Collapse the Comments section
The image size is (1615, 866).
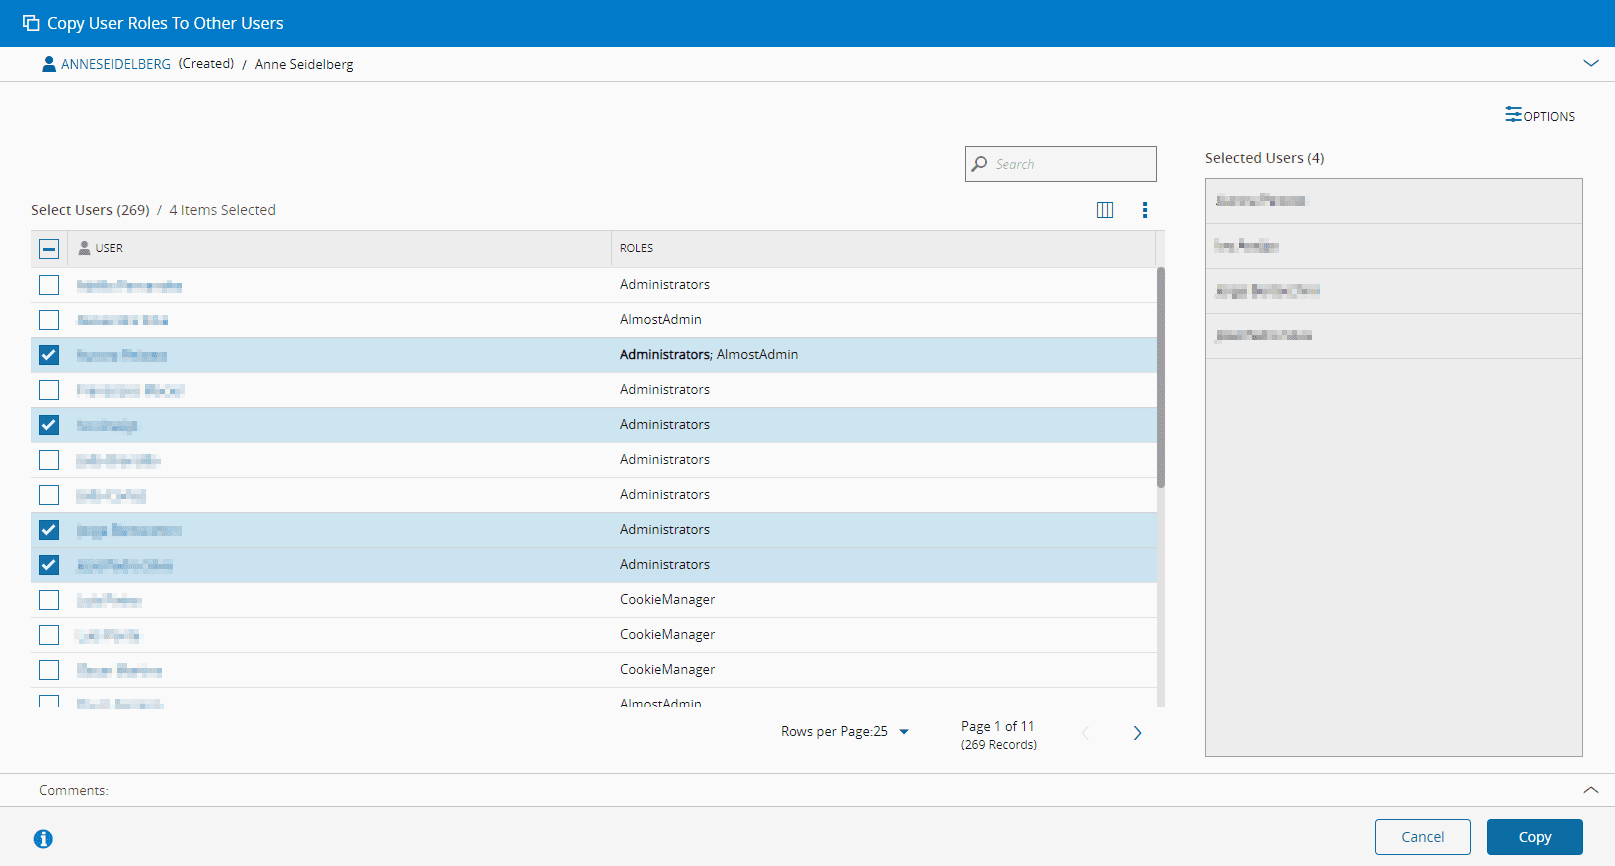click(x=1590, y=790)
